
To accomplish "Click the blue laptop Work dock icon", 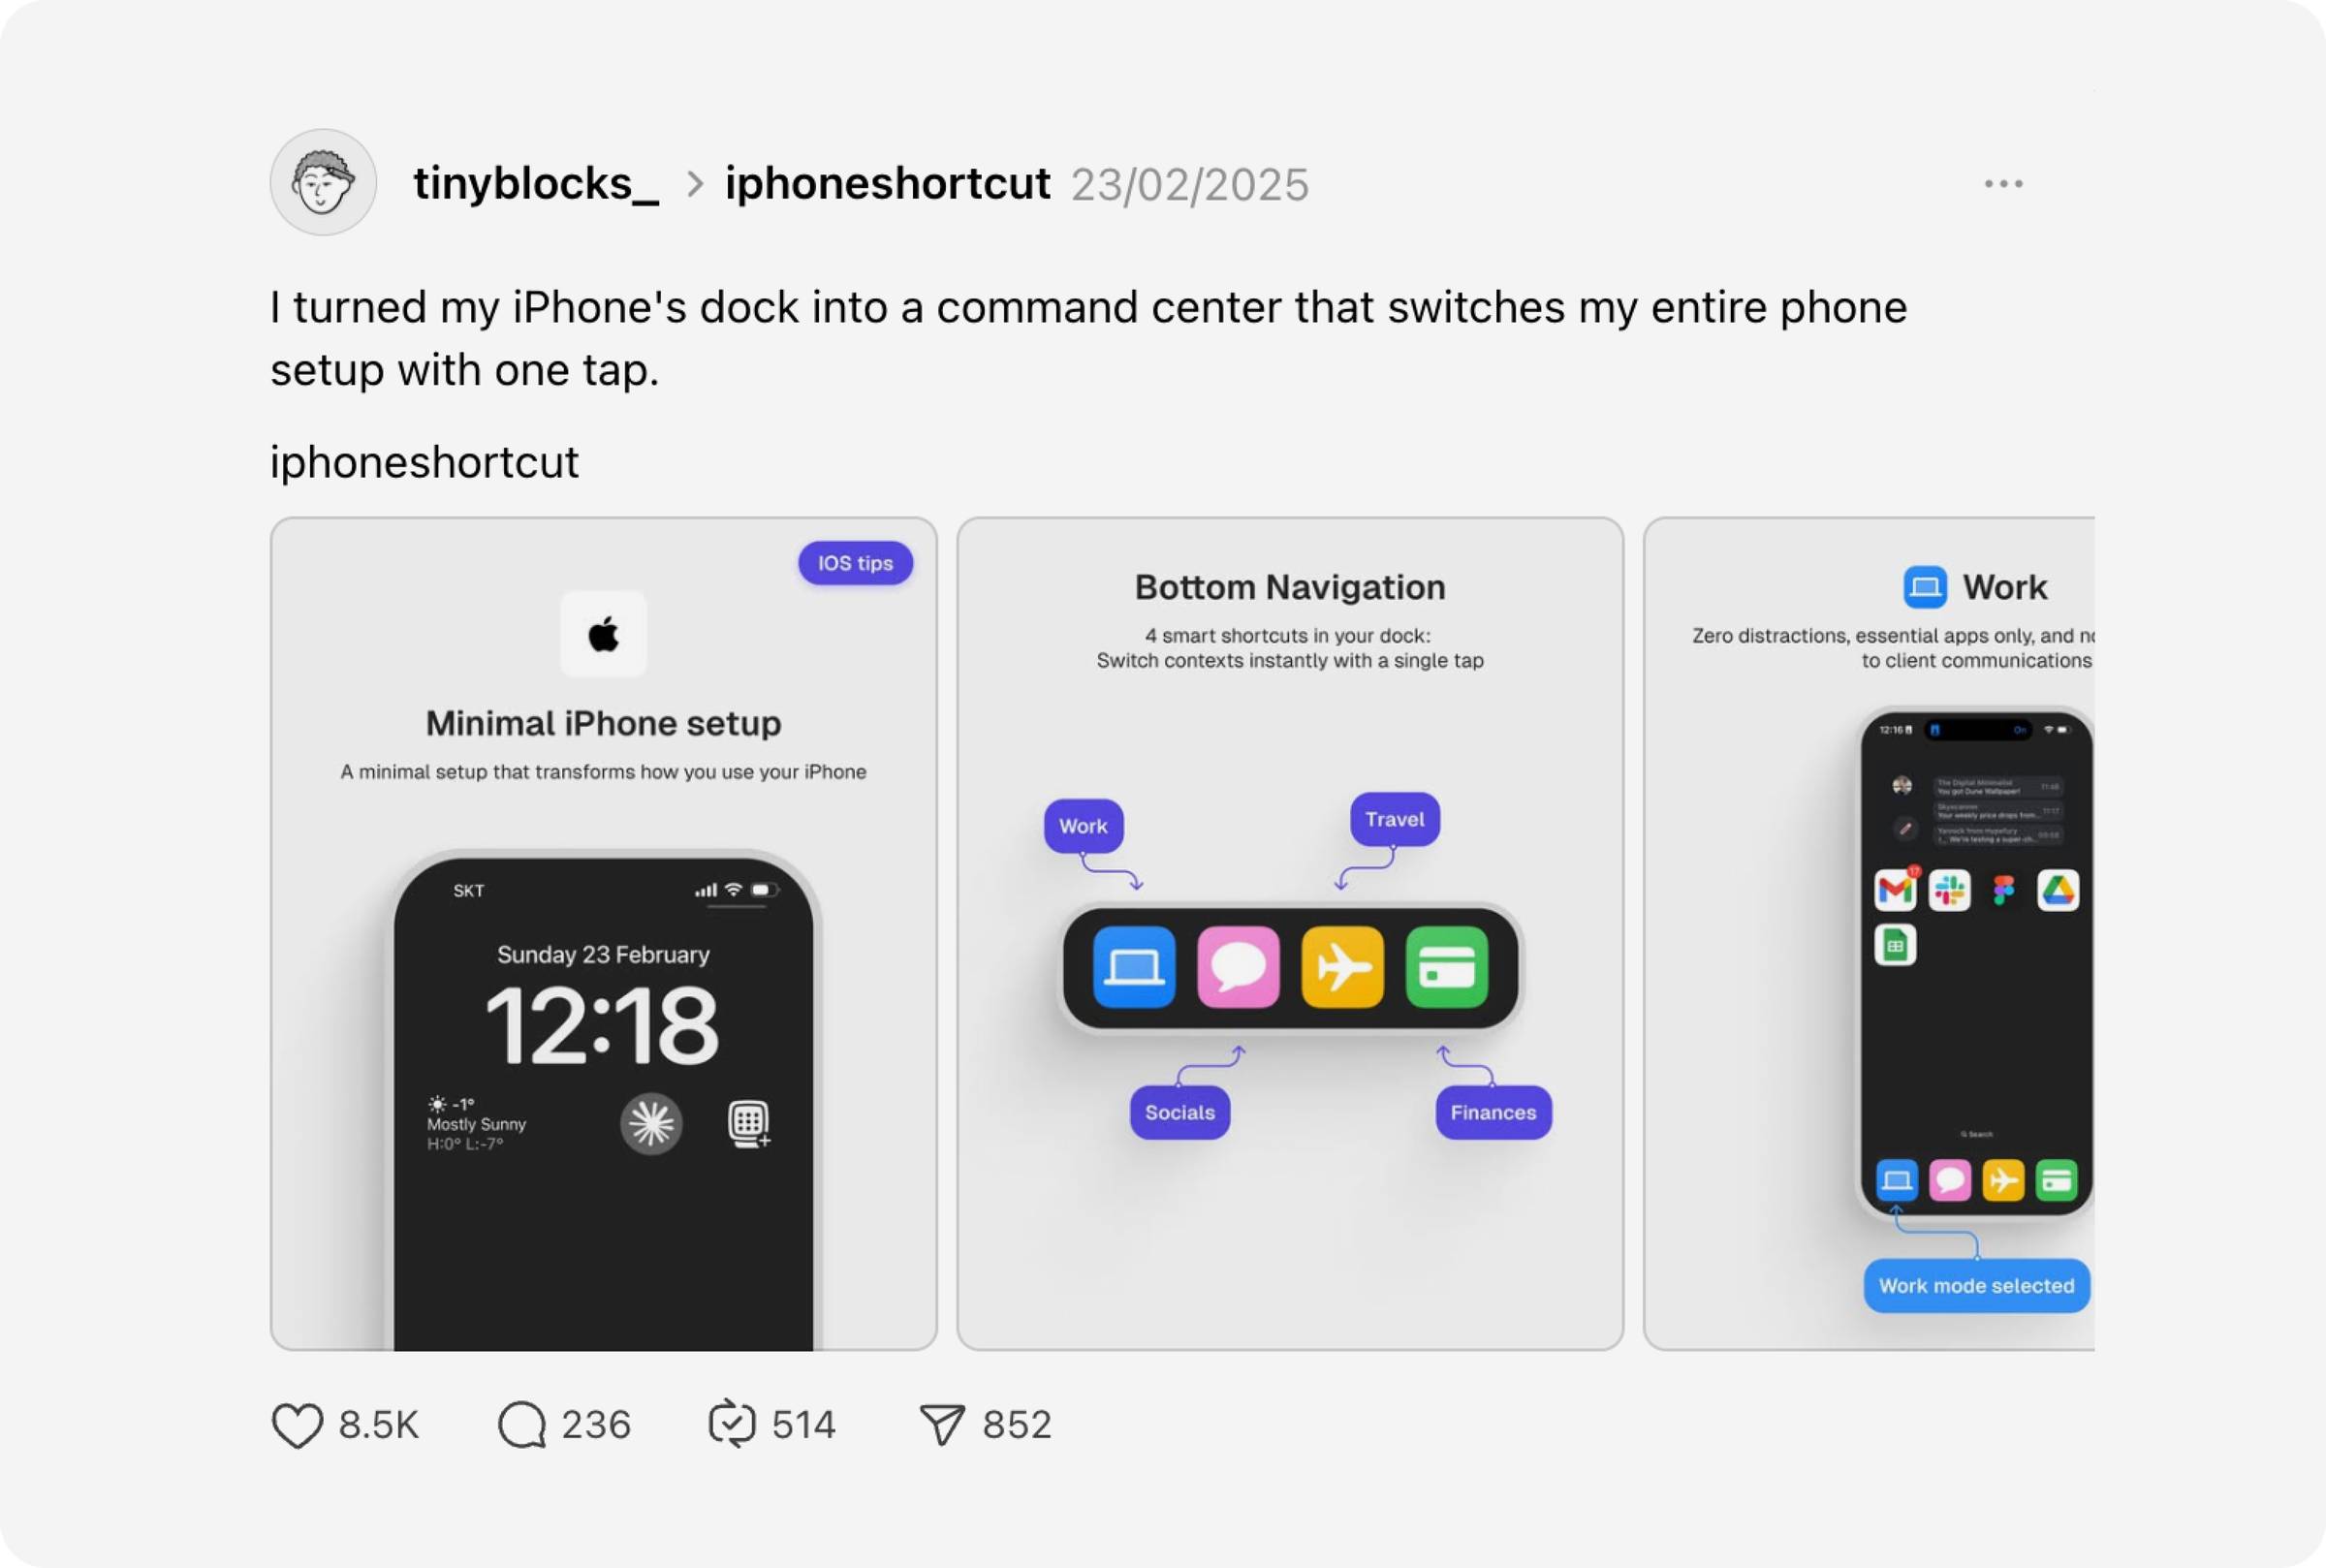I will [x=1134, y=967].
